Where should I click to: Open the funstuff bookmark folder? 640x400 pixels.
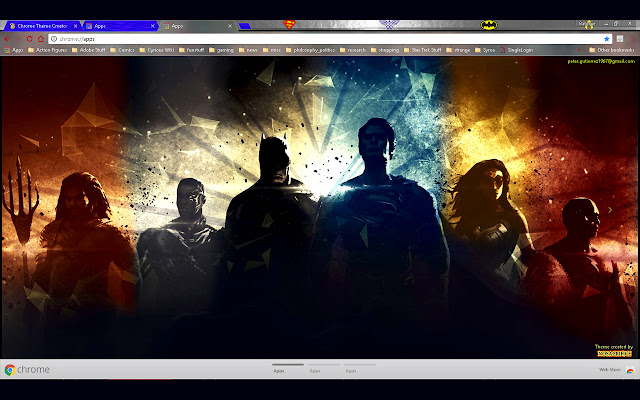[x=191, y=50]
